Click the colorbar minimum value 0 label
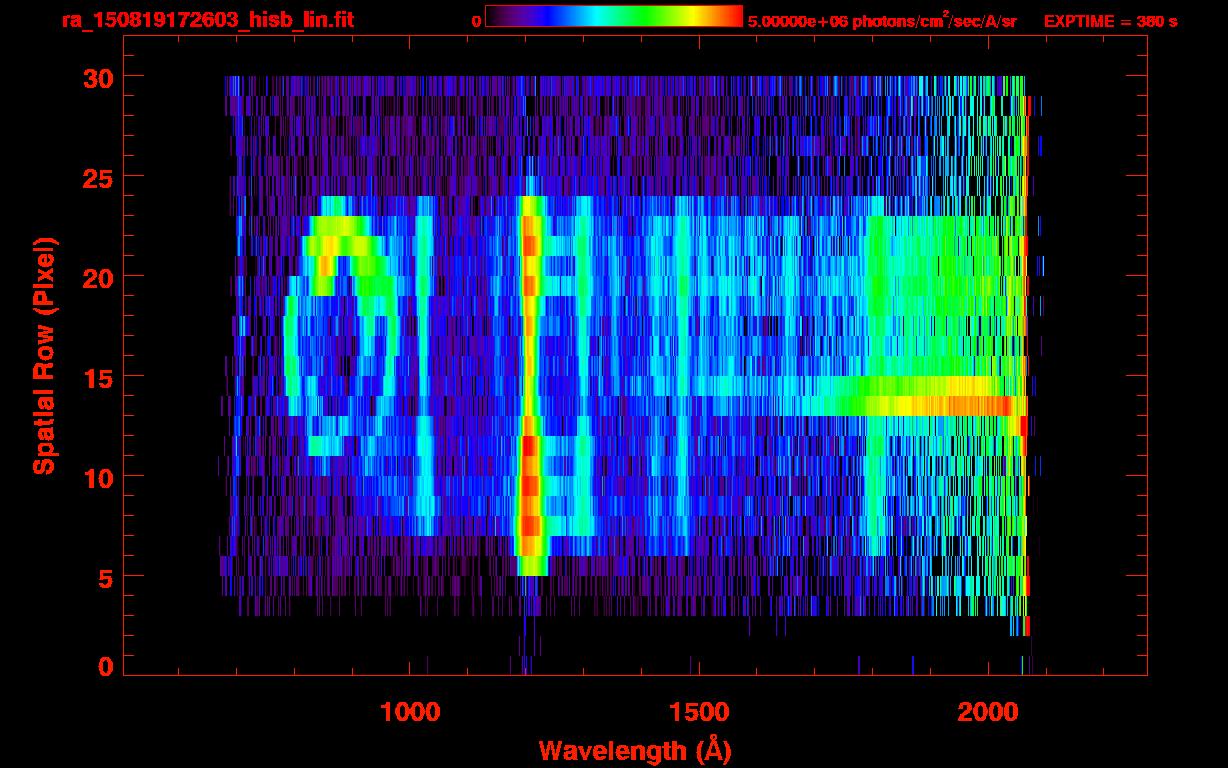This screenshot has height=768, width=1228. 477,21
